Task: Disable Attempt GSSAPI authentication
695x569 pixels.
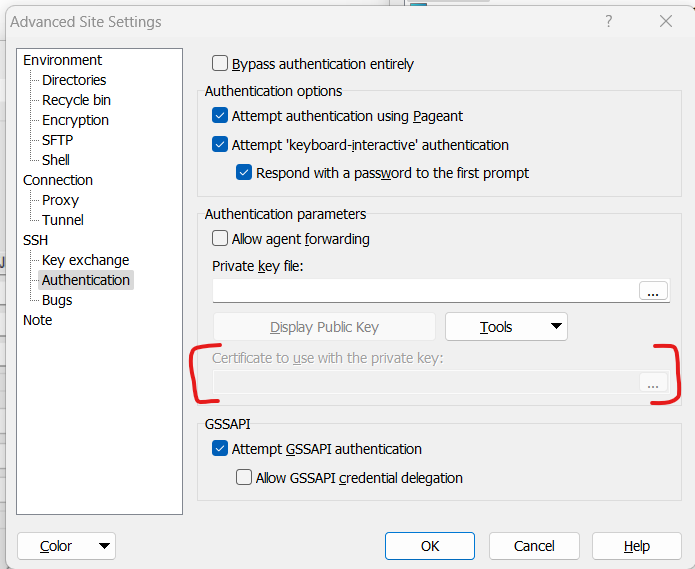Action: point(221,449)
